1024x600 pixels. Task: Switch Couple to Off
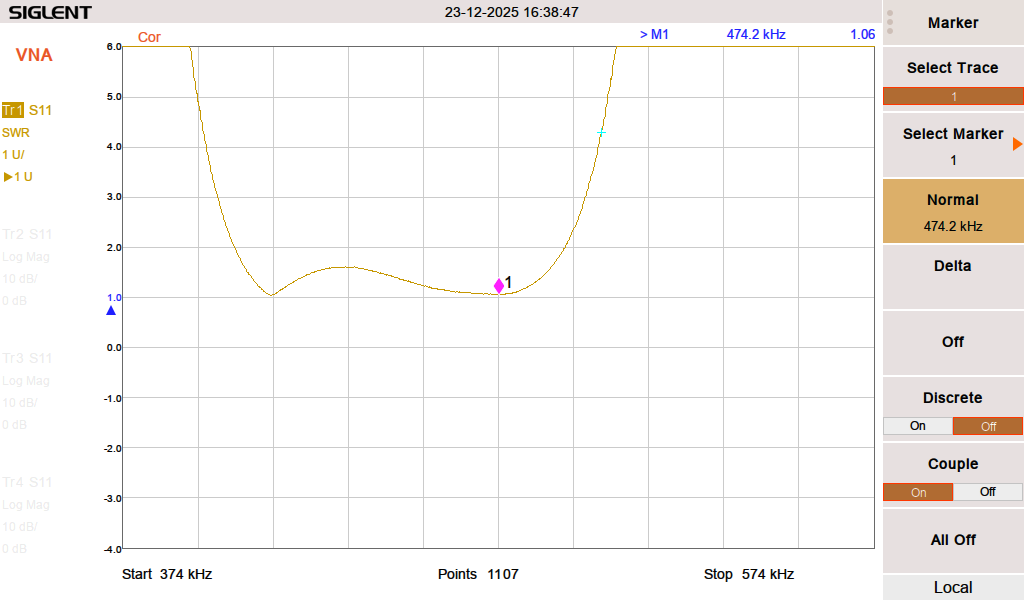tap(987, 492)
